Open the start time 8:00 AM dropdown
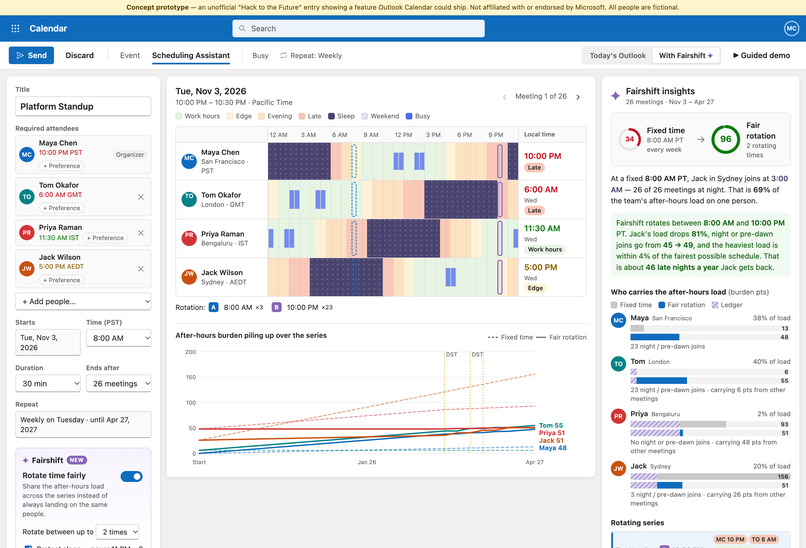The height and width of the screenshot is (548, 806). coord(119,338)
